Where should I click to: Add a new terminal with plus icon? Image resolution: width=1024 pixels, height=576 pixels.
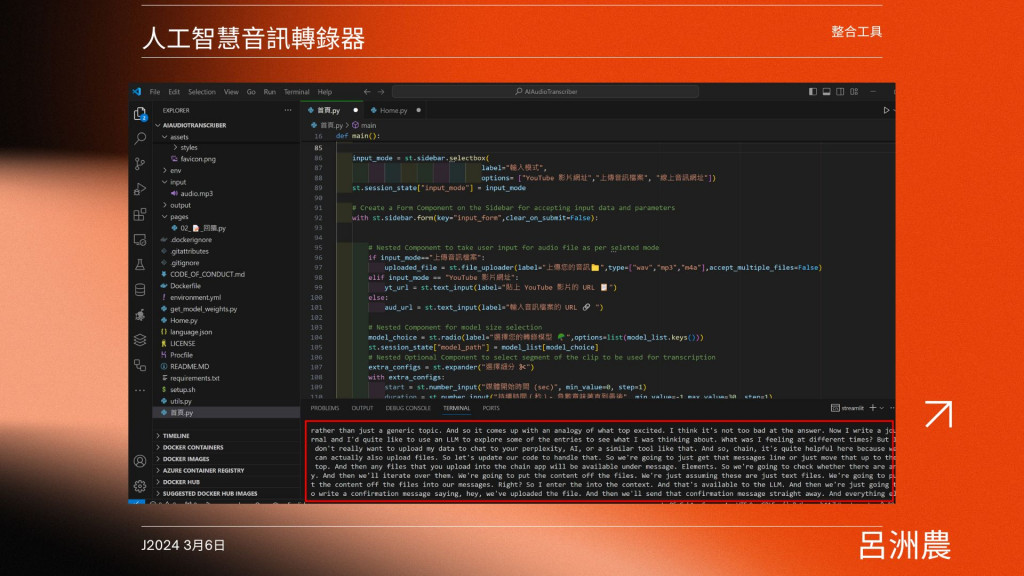[x=872, y=408]
